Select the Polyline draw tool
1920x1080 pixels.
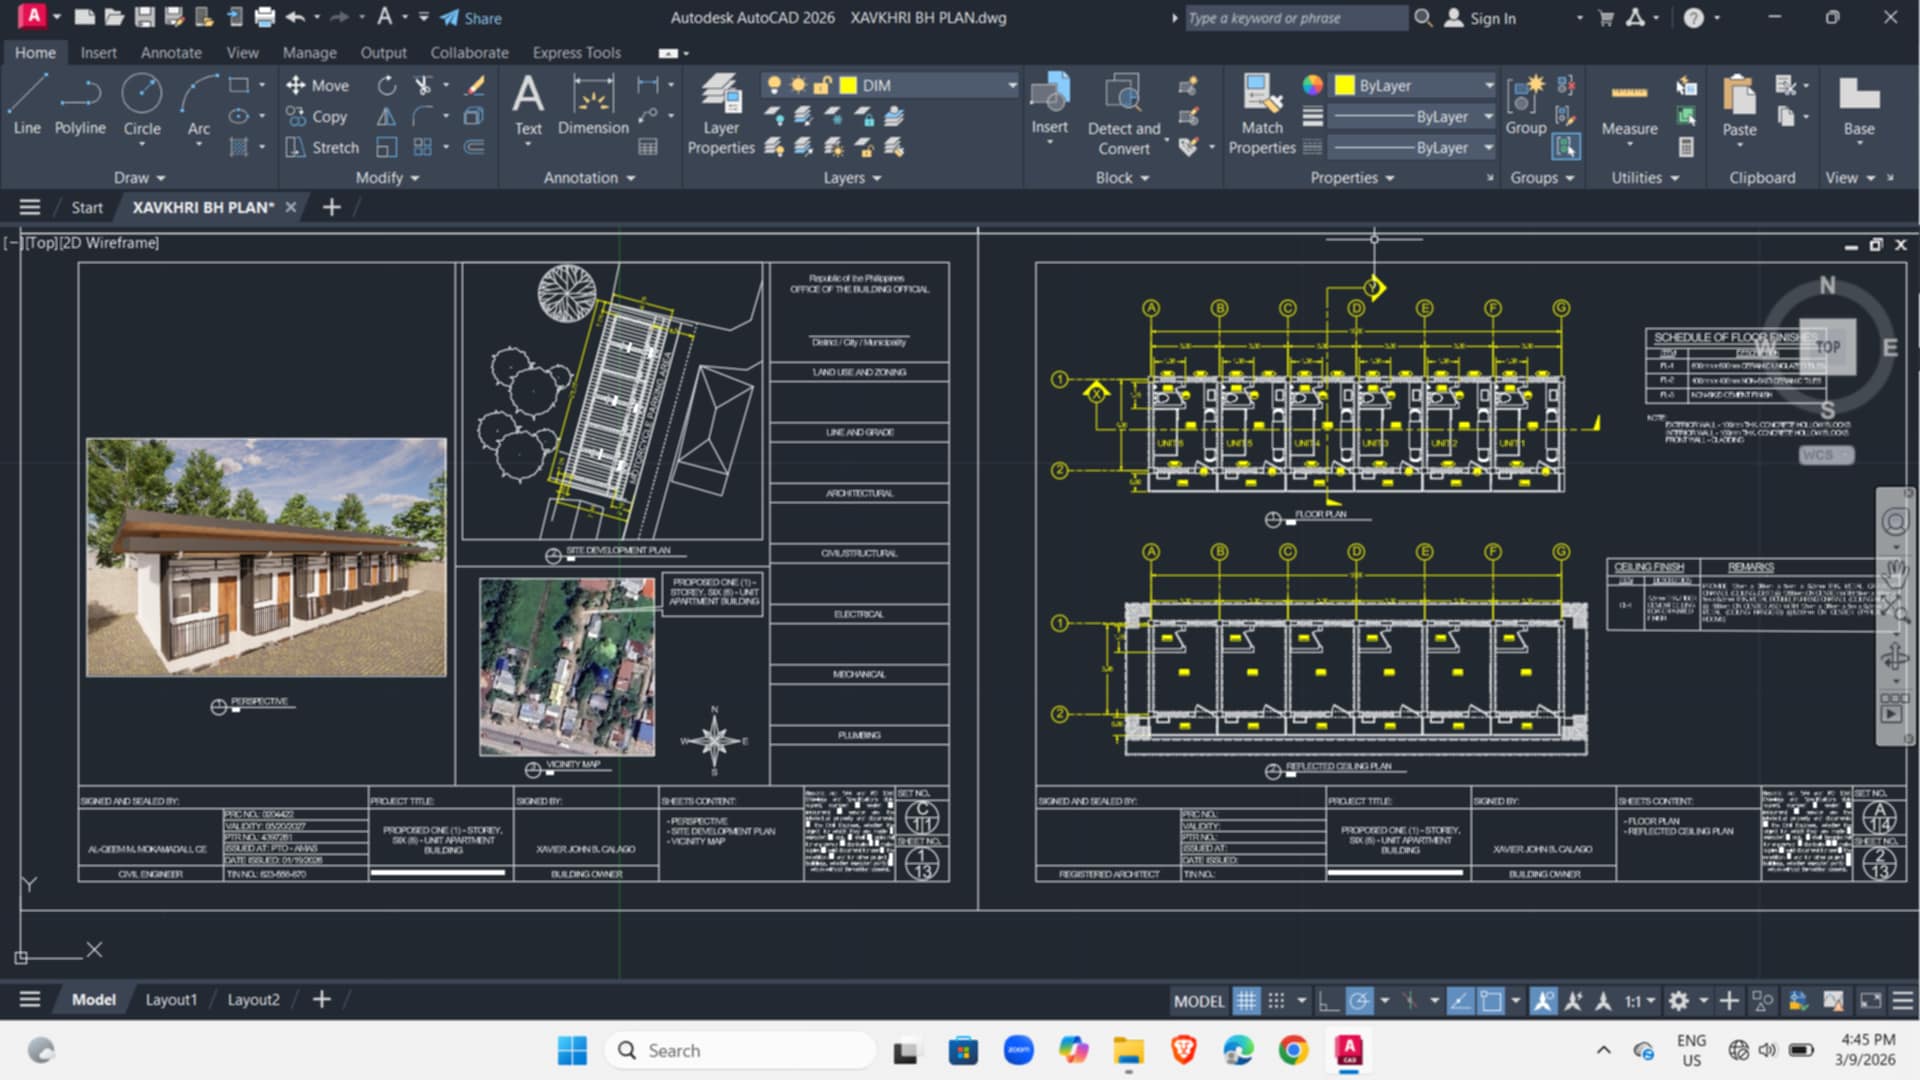coord(80,106)
